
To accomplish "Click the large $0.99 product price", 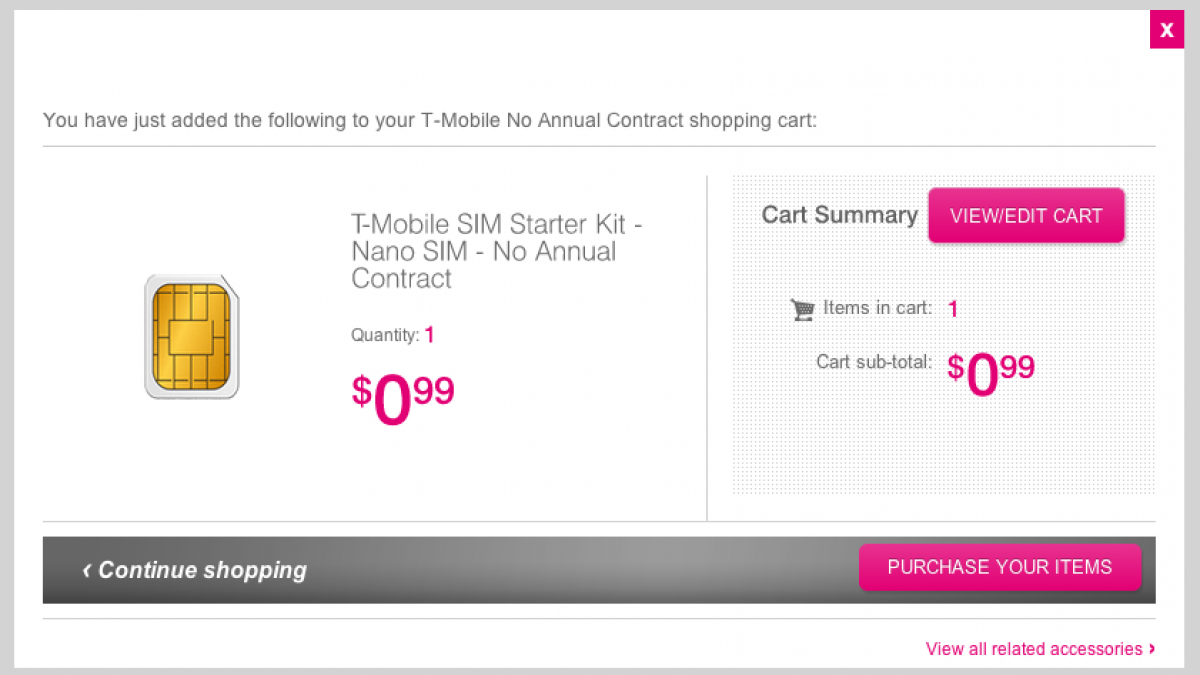I will pyautogui.click(x=403, y=398).
